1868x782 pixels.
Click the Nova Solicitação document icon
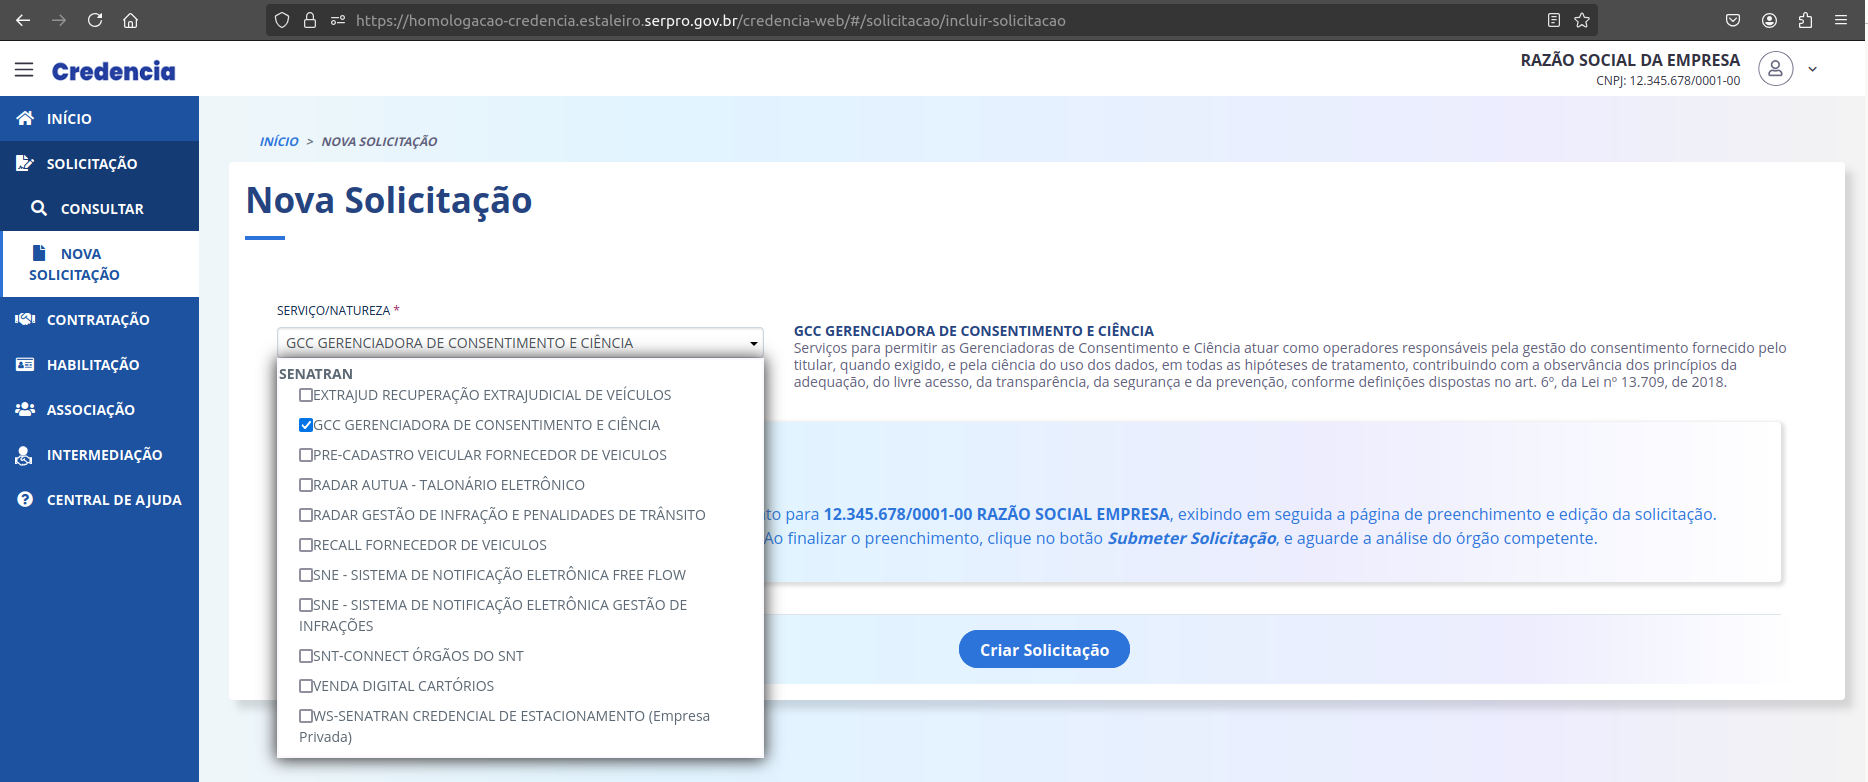[39, 253]
